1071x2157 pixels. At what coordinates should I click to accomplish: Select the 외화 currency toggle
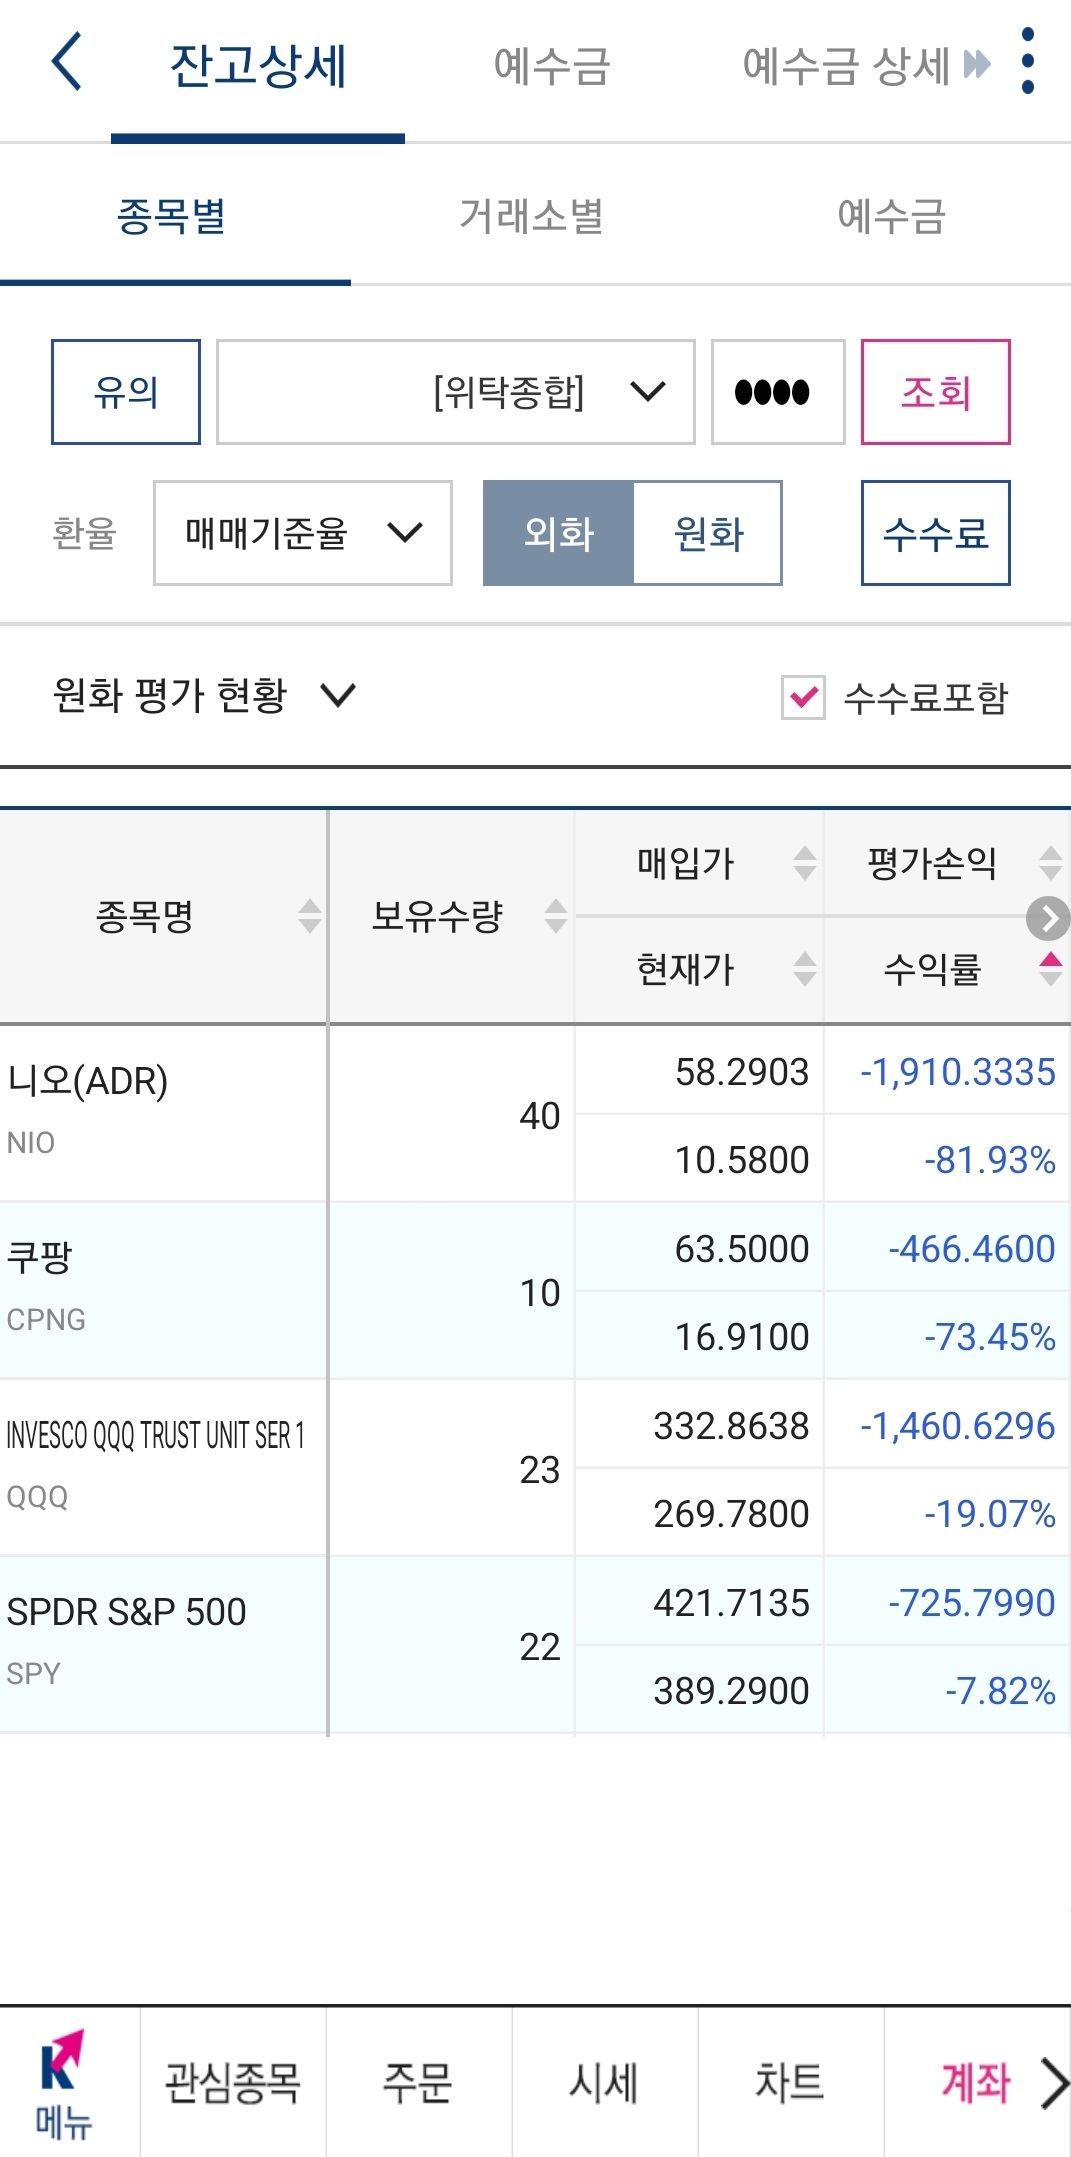click(558, 533)
